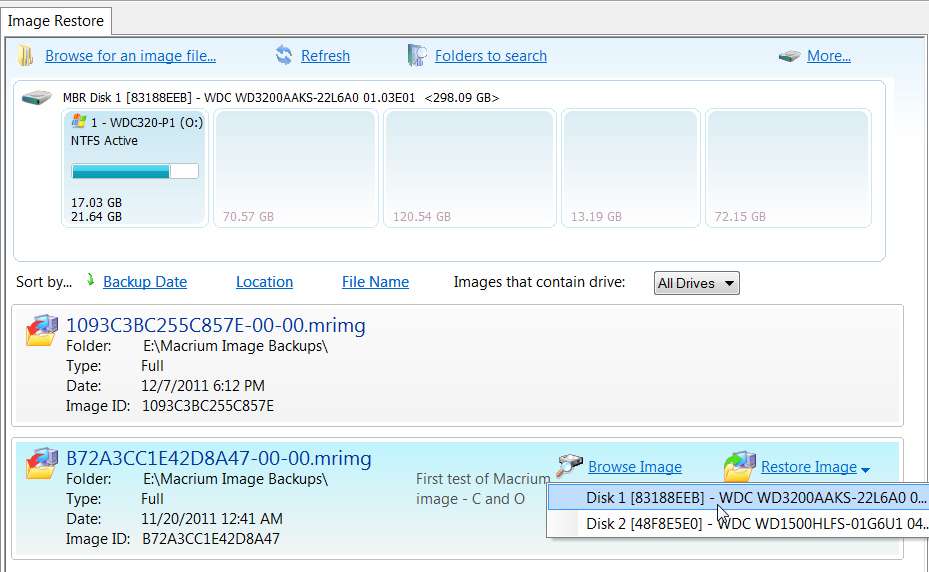Select partition 1 - WDC320-P1 (O:)
This screenshot has height=572, width=929.
point(135,168)
